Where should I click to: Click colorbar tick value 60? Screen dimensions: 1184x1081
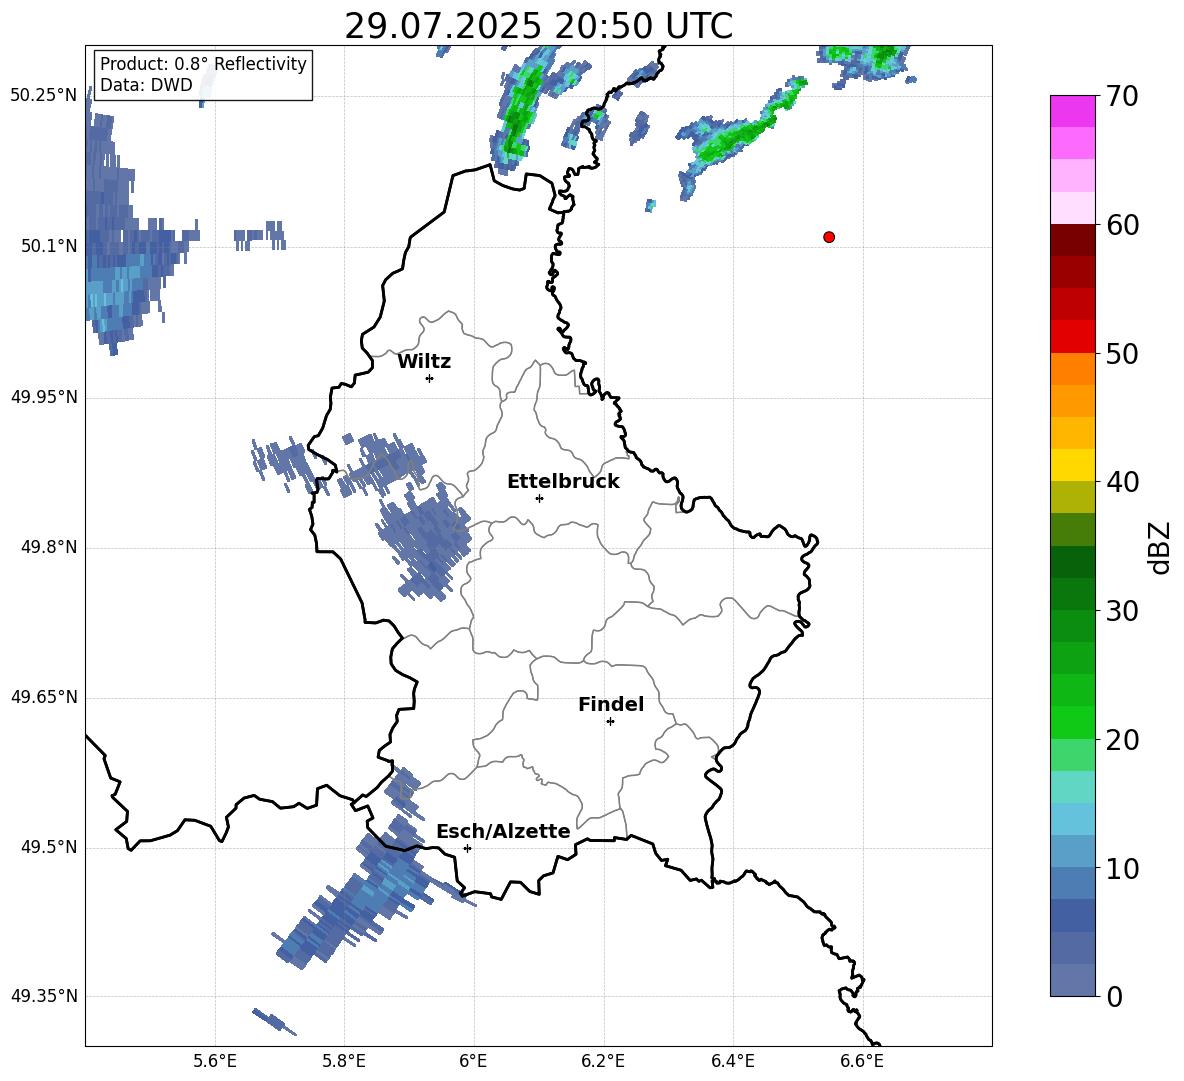pos(1122,225)
